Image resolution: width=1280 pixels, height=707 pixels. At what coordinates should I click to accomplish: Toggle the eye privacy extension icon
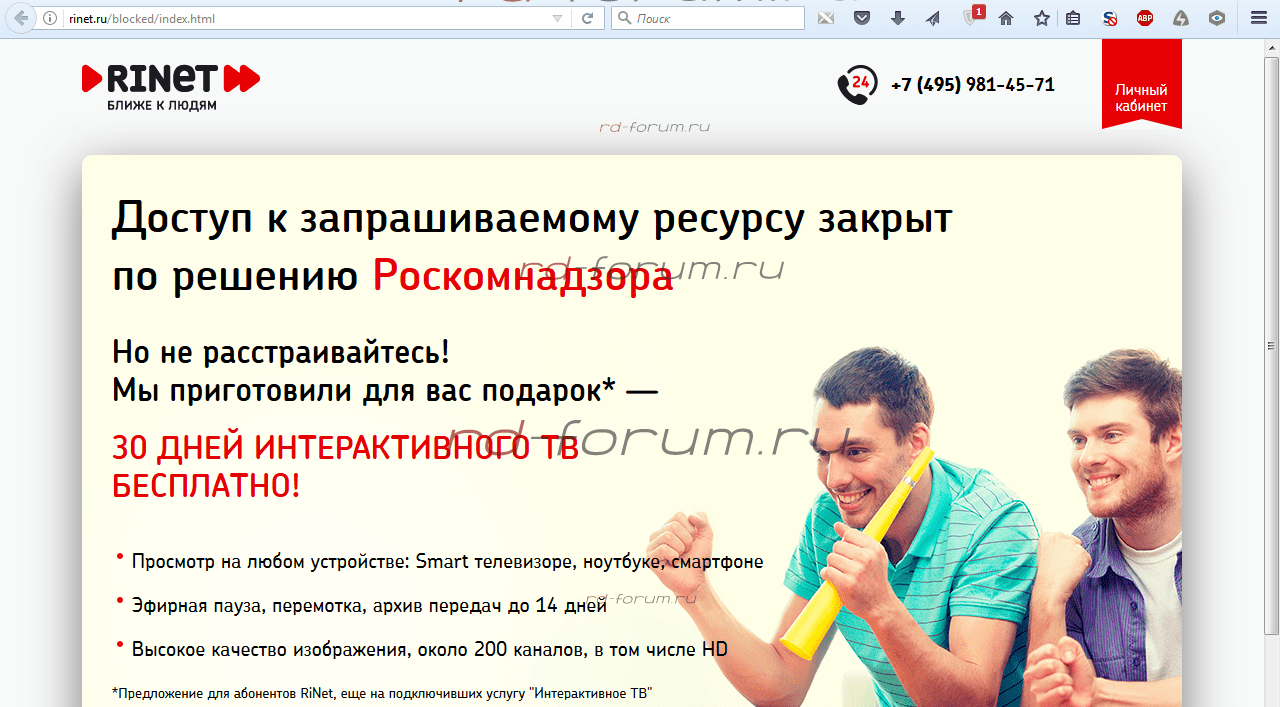click(x=1217, y=18)
